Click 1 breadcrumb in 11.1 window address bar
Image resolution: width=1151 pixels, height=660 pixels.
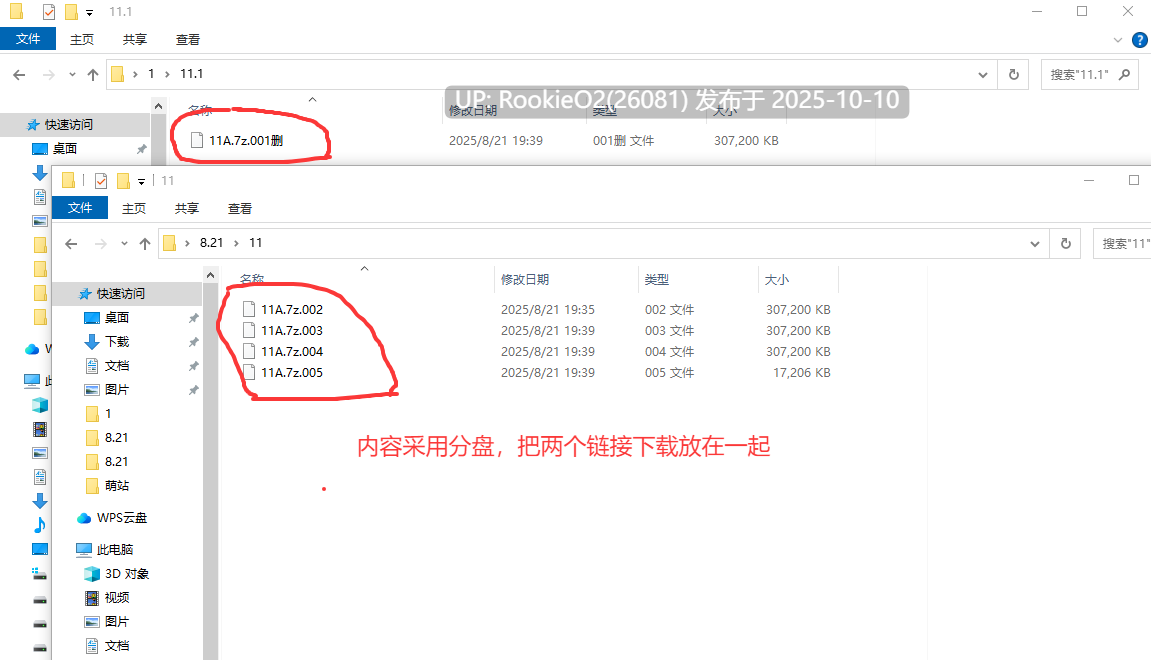pos(151,74)
